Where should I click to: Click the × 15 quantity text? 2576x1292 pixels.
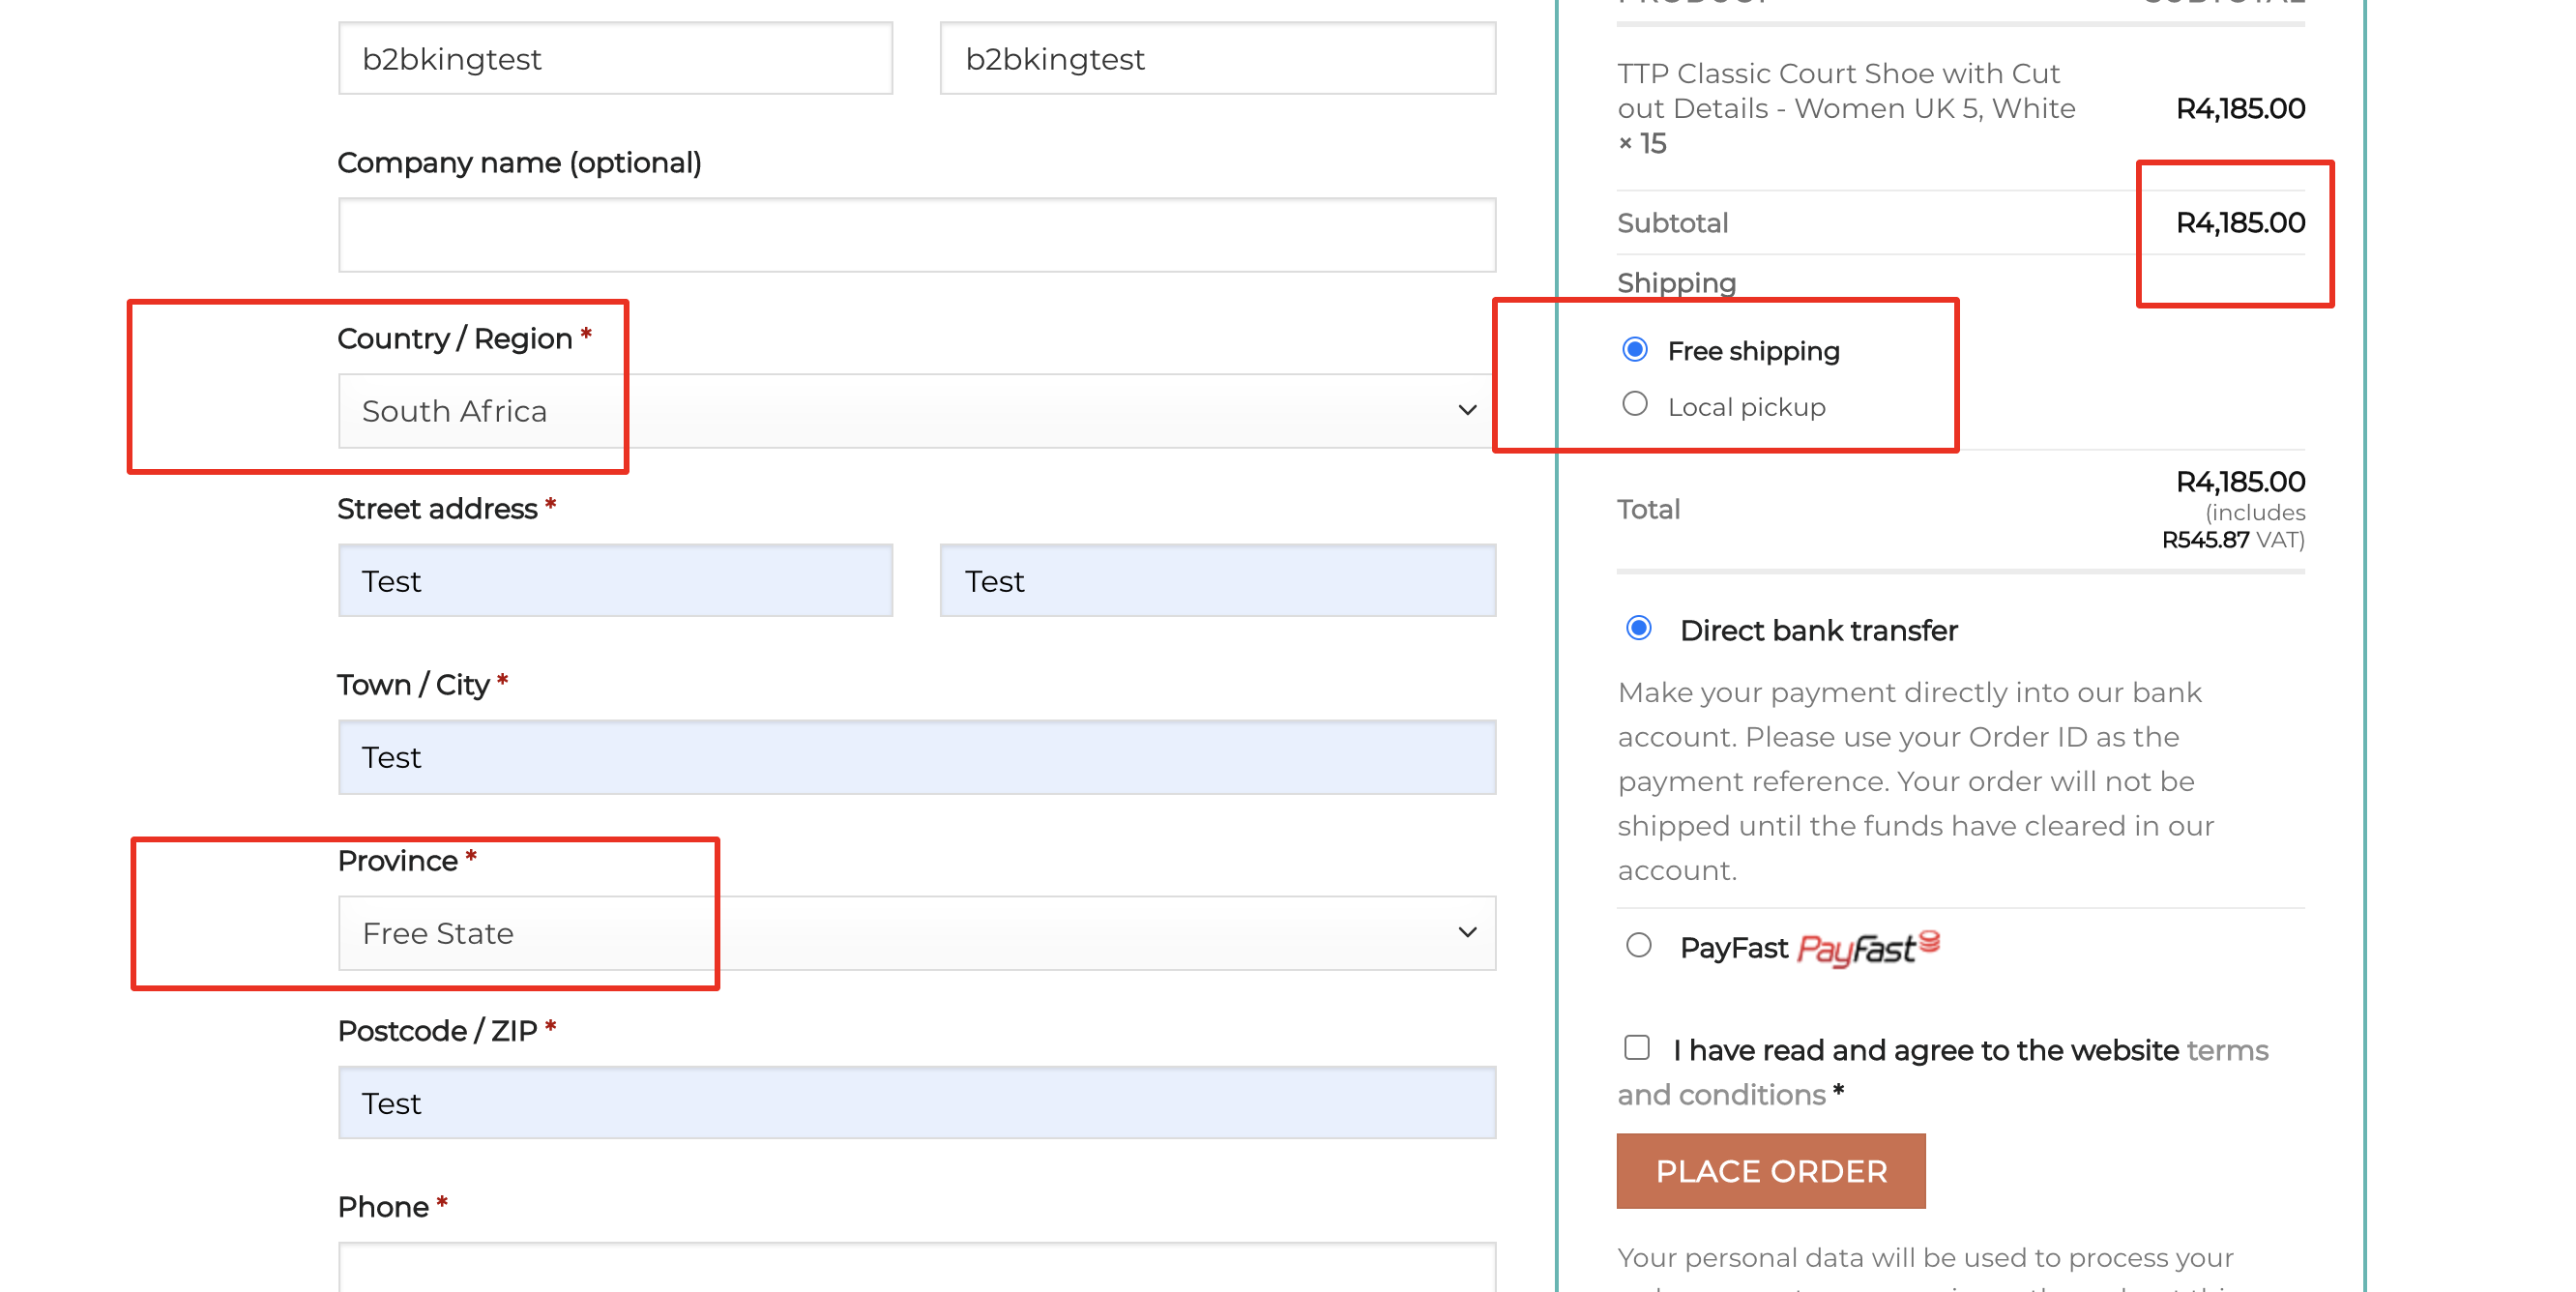tap(1642, 144)
